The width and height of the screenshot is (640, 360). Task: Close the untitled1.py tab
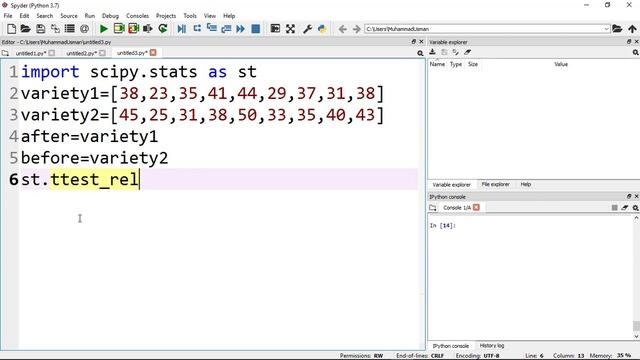click(x=51, y=53)
